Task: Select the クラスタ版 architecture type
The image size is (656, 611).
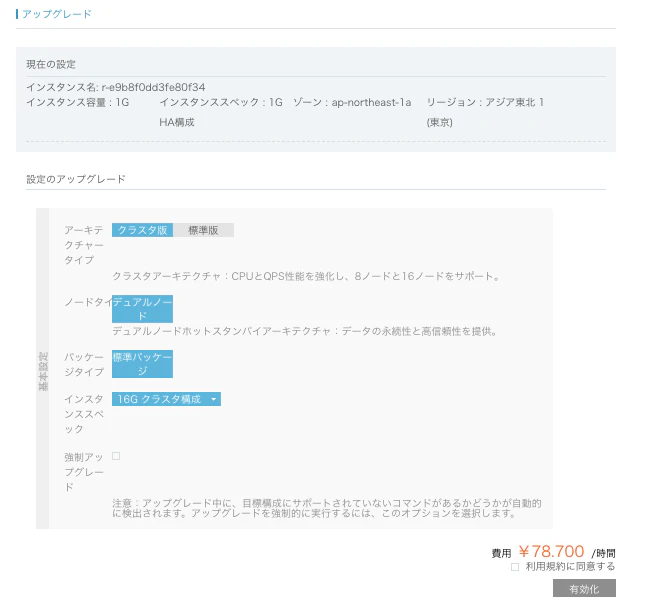Action: coord(142,230)
